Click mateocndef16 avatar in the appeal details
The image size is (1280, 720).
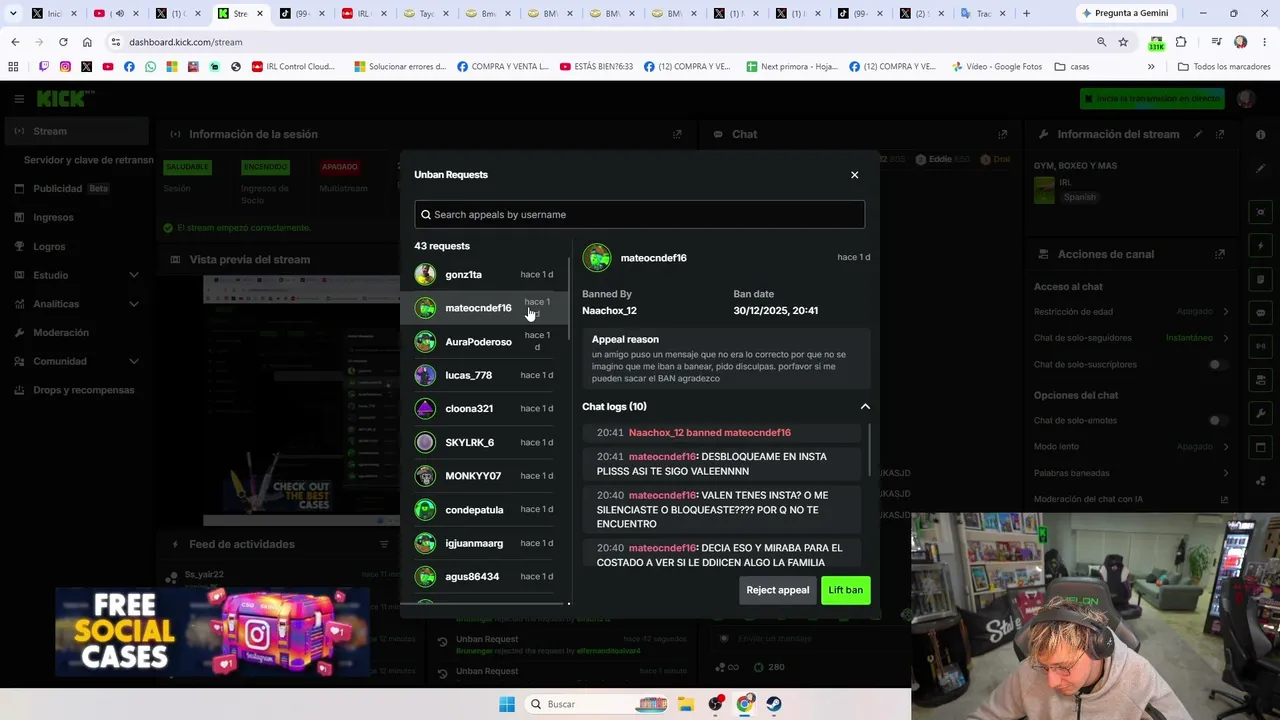[x=597, y=258]
